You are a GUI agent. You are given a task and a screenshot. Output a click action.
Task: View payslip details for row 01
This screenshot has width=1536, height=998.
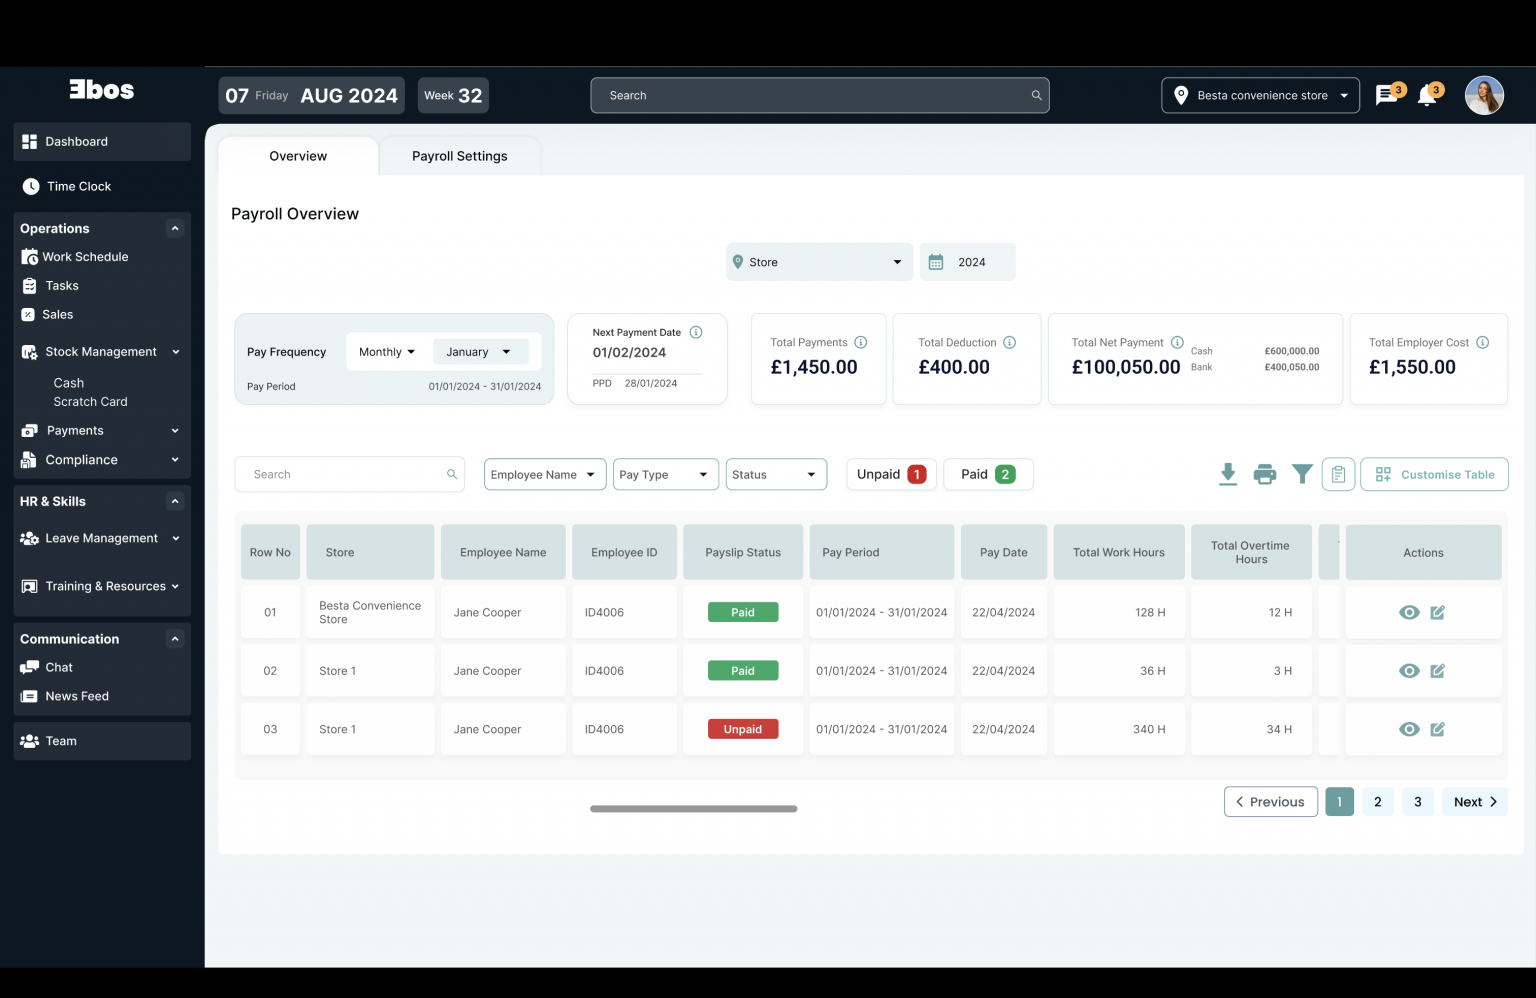pos(1409,612)
